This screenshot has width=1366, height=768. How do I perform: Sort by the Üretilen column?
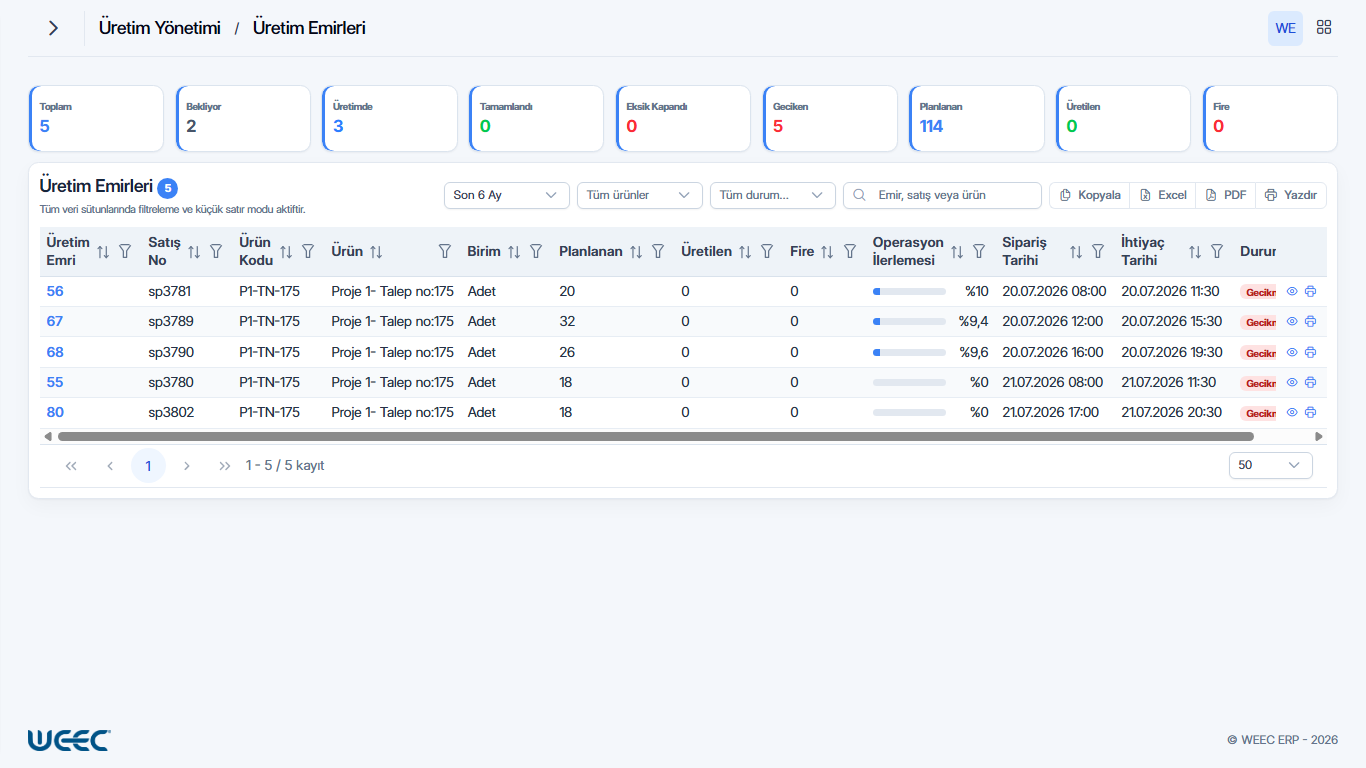pyautogui.click(x=745, y=252)
